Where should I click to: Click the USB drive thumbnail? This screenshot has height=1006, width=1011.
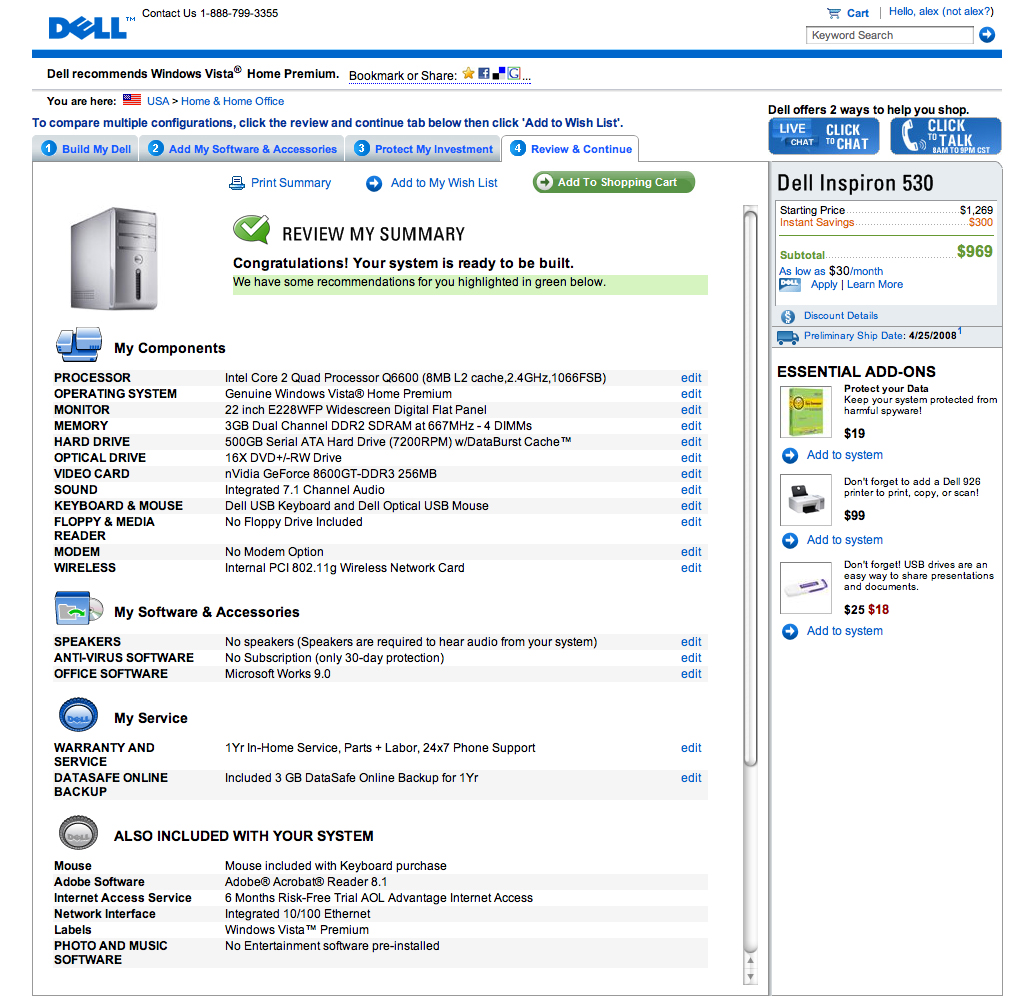click(805, 587)
